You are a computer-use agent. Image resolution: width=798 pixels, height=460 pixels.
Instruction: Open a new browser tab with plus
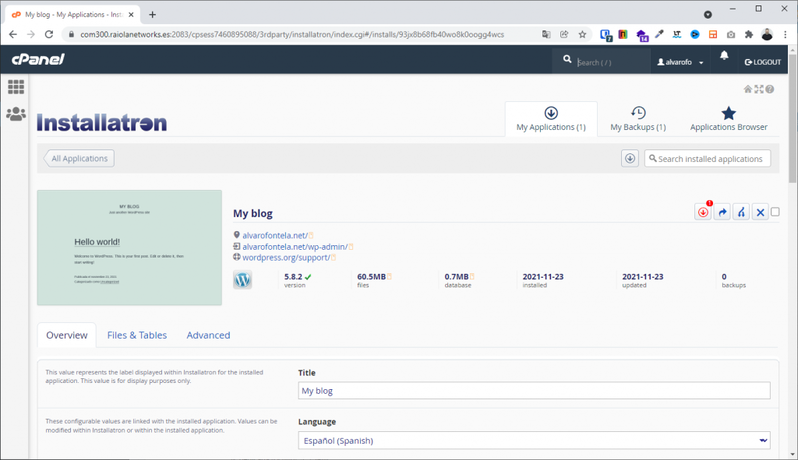[x=152, y=14]
